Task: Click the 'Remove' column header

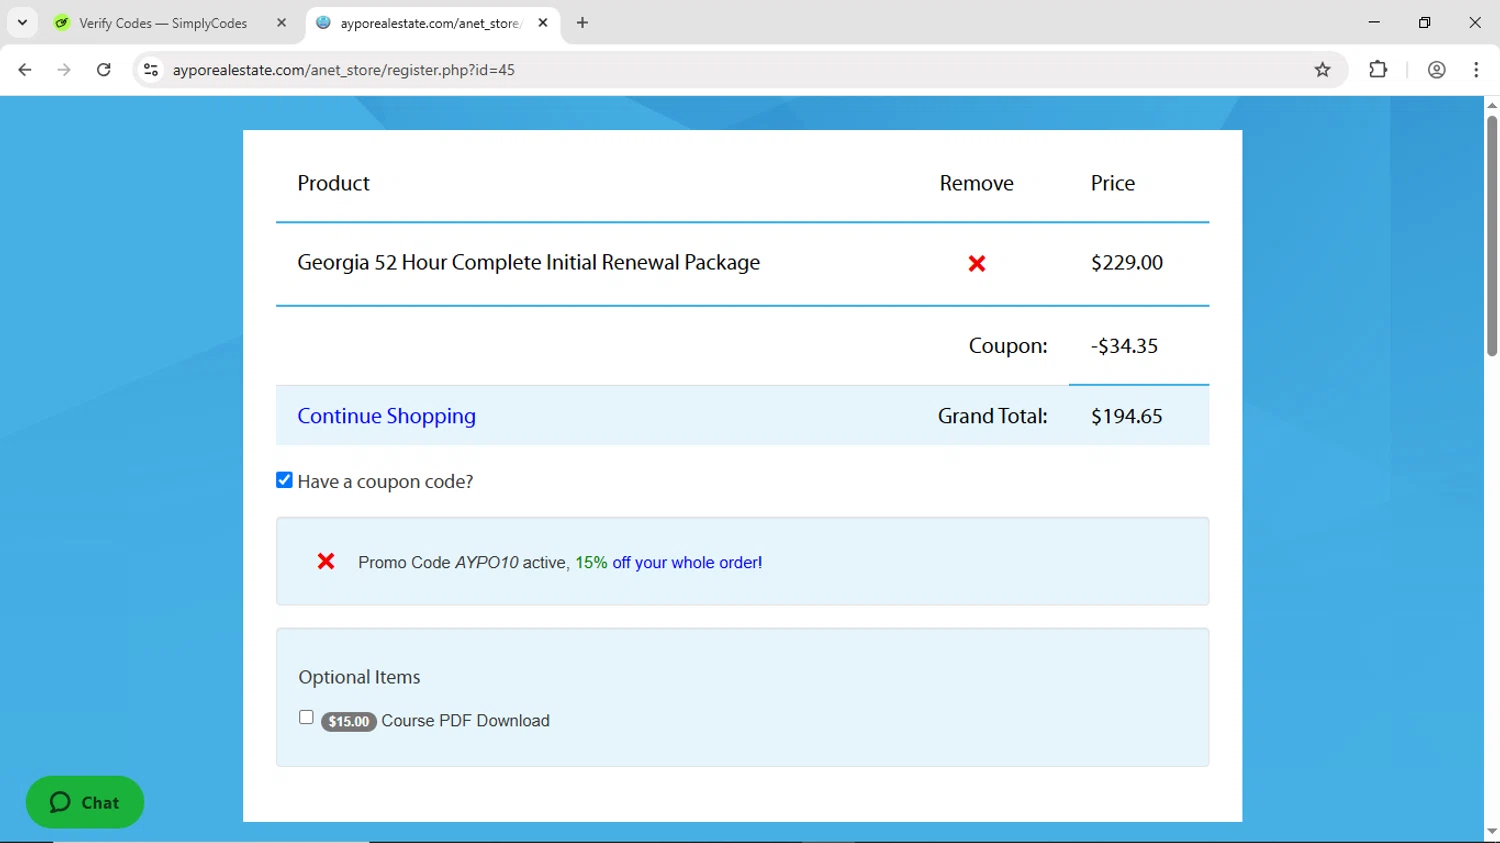Action: [x=976, y=183]
